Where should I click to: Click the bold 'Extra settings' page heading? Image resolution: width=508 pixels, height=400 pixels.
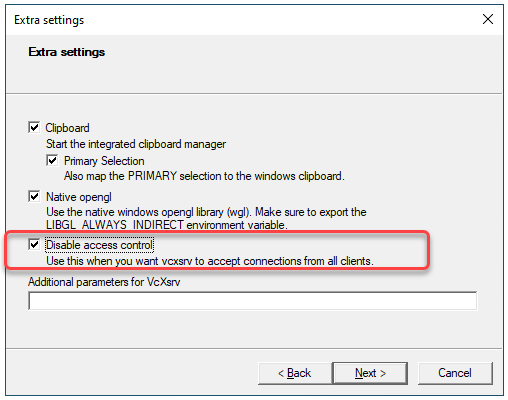click(67, 52)
